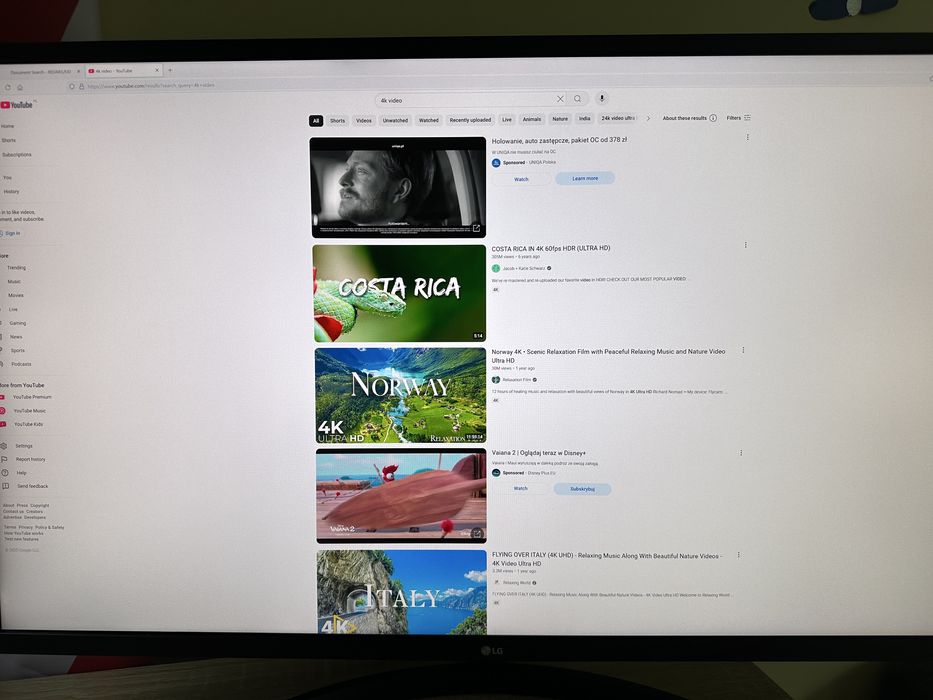The height and width of the screenshot is (700, 933).
Task: Select the Nature filter chip
Action: 560,119
